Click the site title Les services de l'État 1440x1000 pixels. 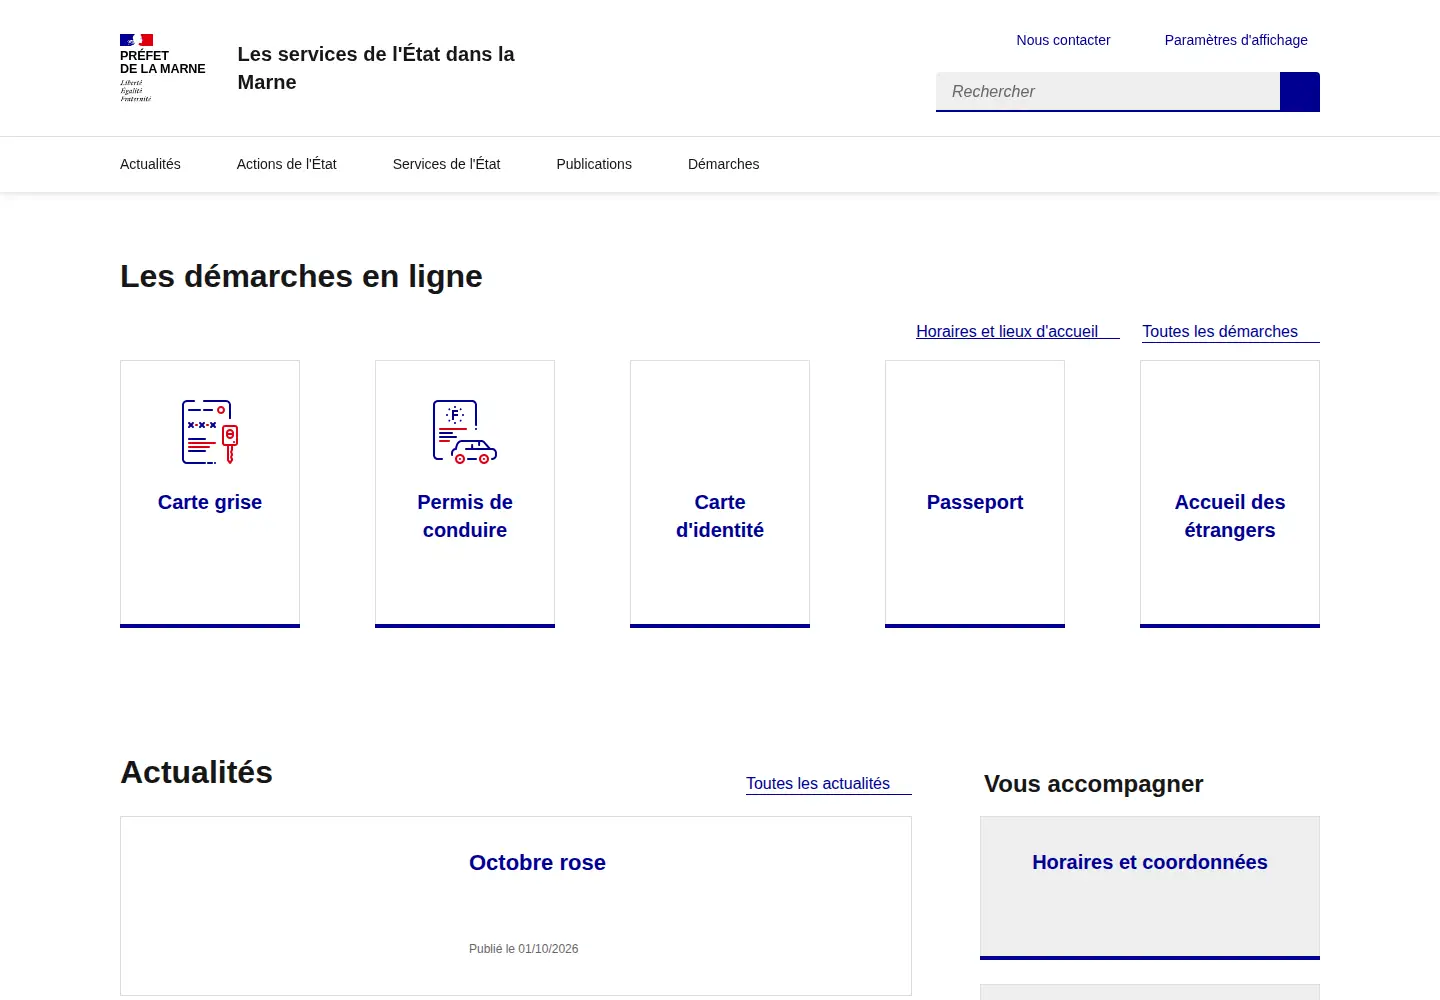click(x=376, y=68)
